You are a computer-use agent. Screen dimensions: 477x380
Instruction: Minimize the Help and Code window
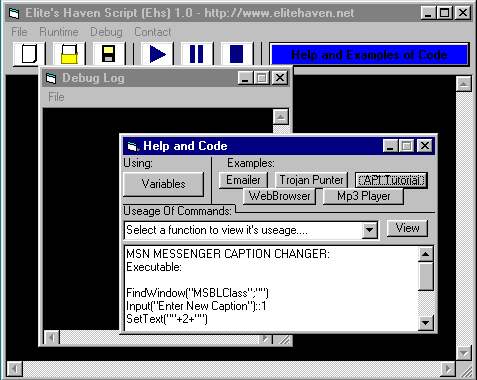(x=390, y=146)
